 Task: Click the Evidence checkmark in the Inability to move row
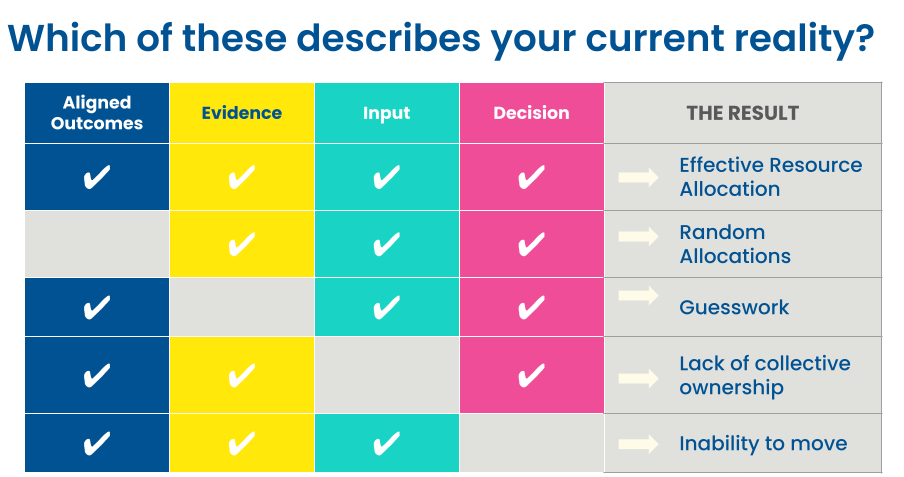pos(241,443)
